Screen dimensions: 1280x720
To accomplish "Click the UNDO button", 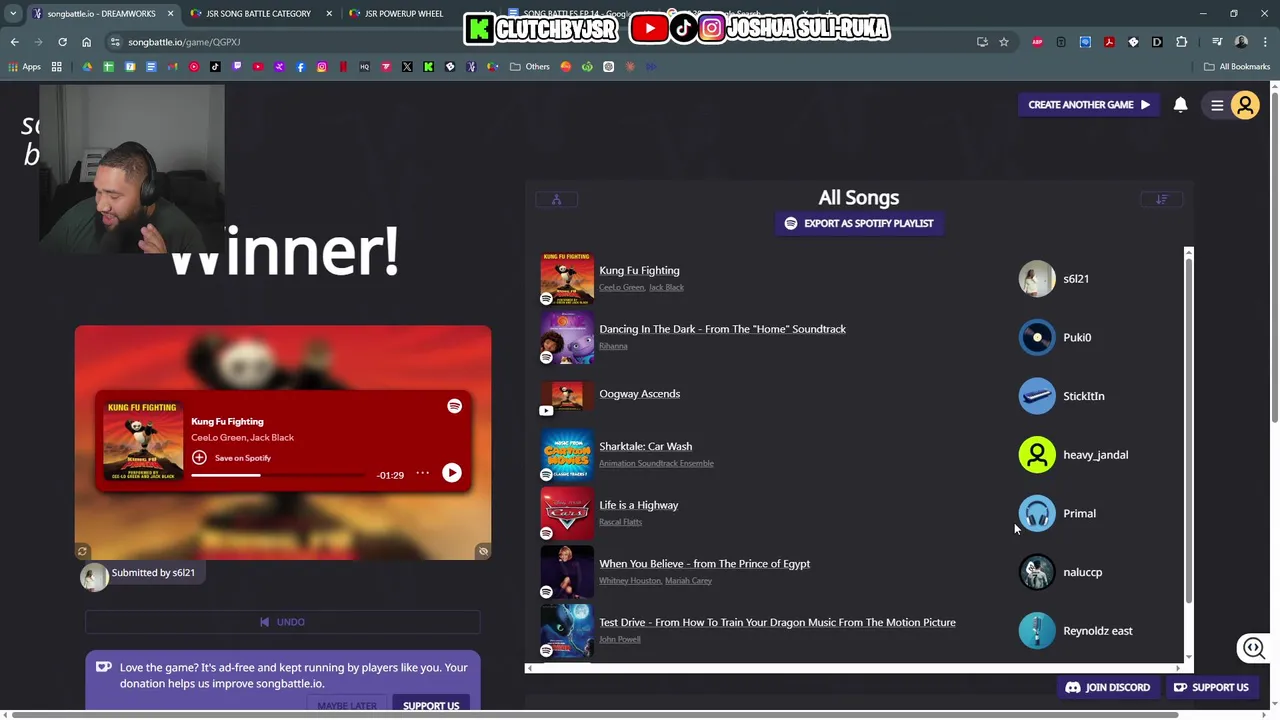I will (x=282, y=622).
